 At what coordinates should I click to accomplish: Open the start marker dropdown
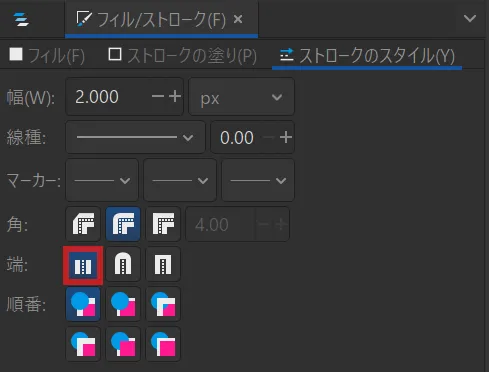coord(102,180)
